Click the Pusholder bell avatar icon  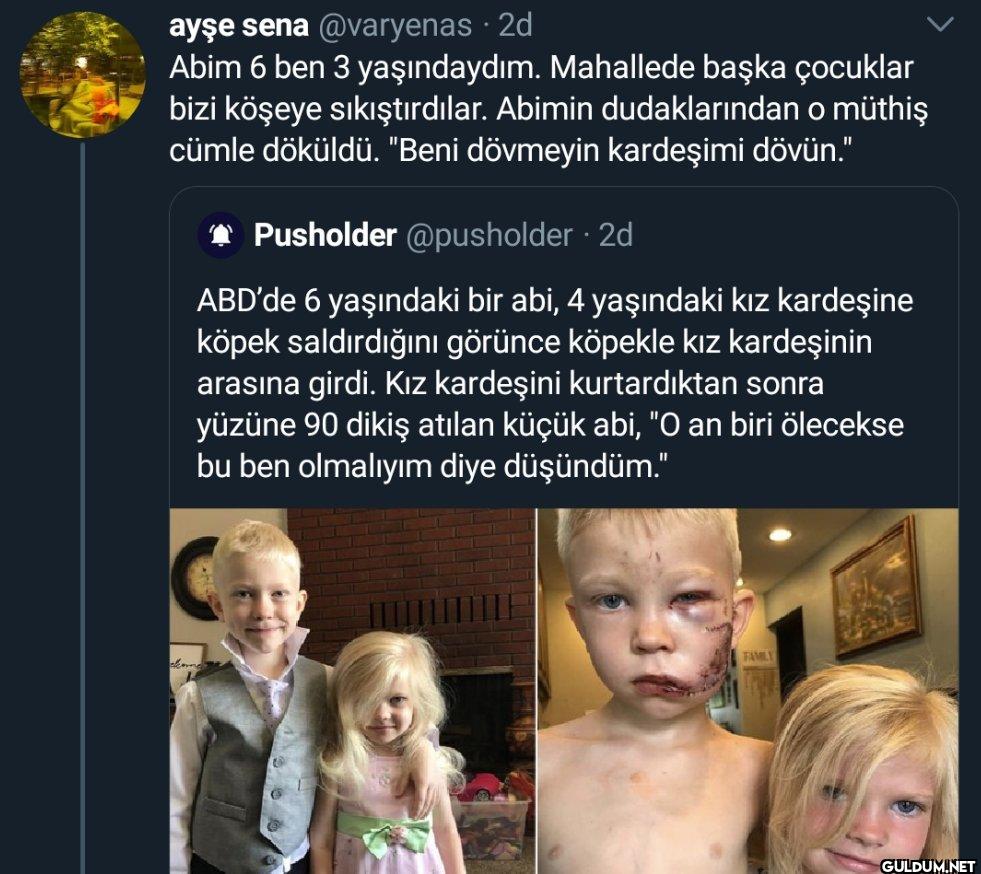(220, 235)
